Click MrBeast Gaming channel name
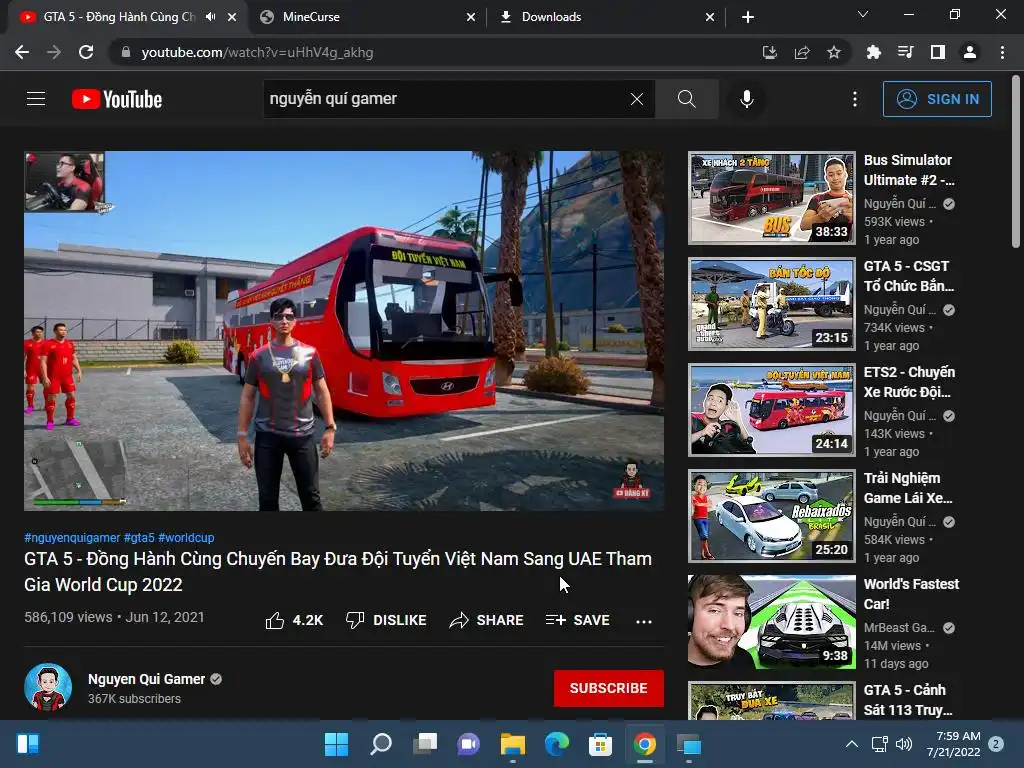 pos(899,628)
